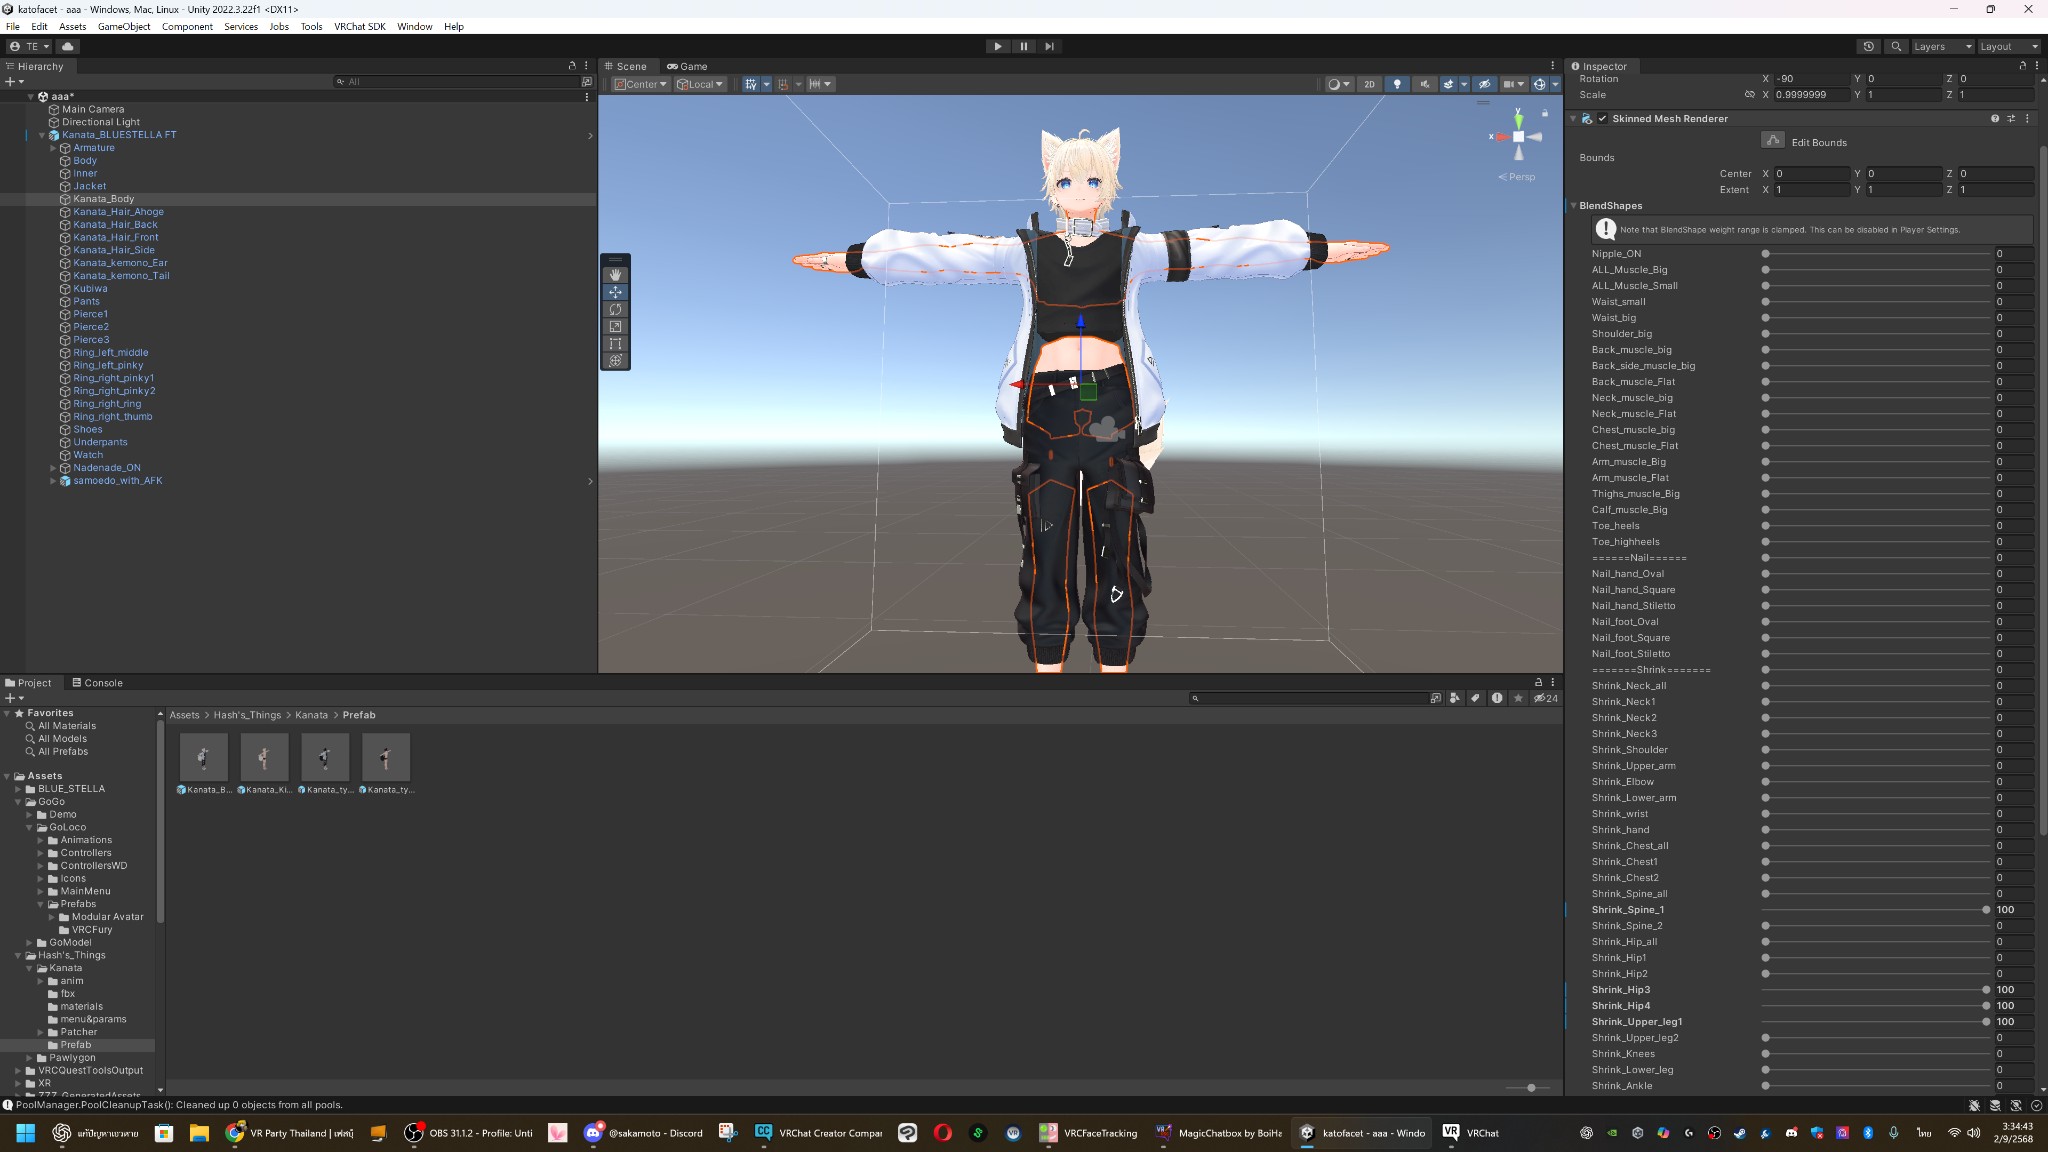Search by type in Project panel
Image resolution: width=2048 pixels, height=1152 pixels.
coord(1454,698)
